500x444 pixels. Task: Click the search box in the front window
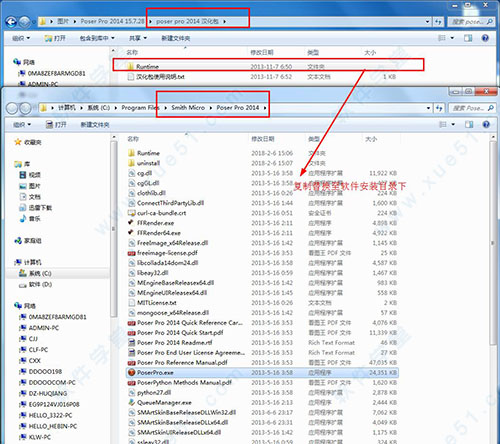472,108
